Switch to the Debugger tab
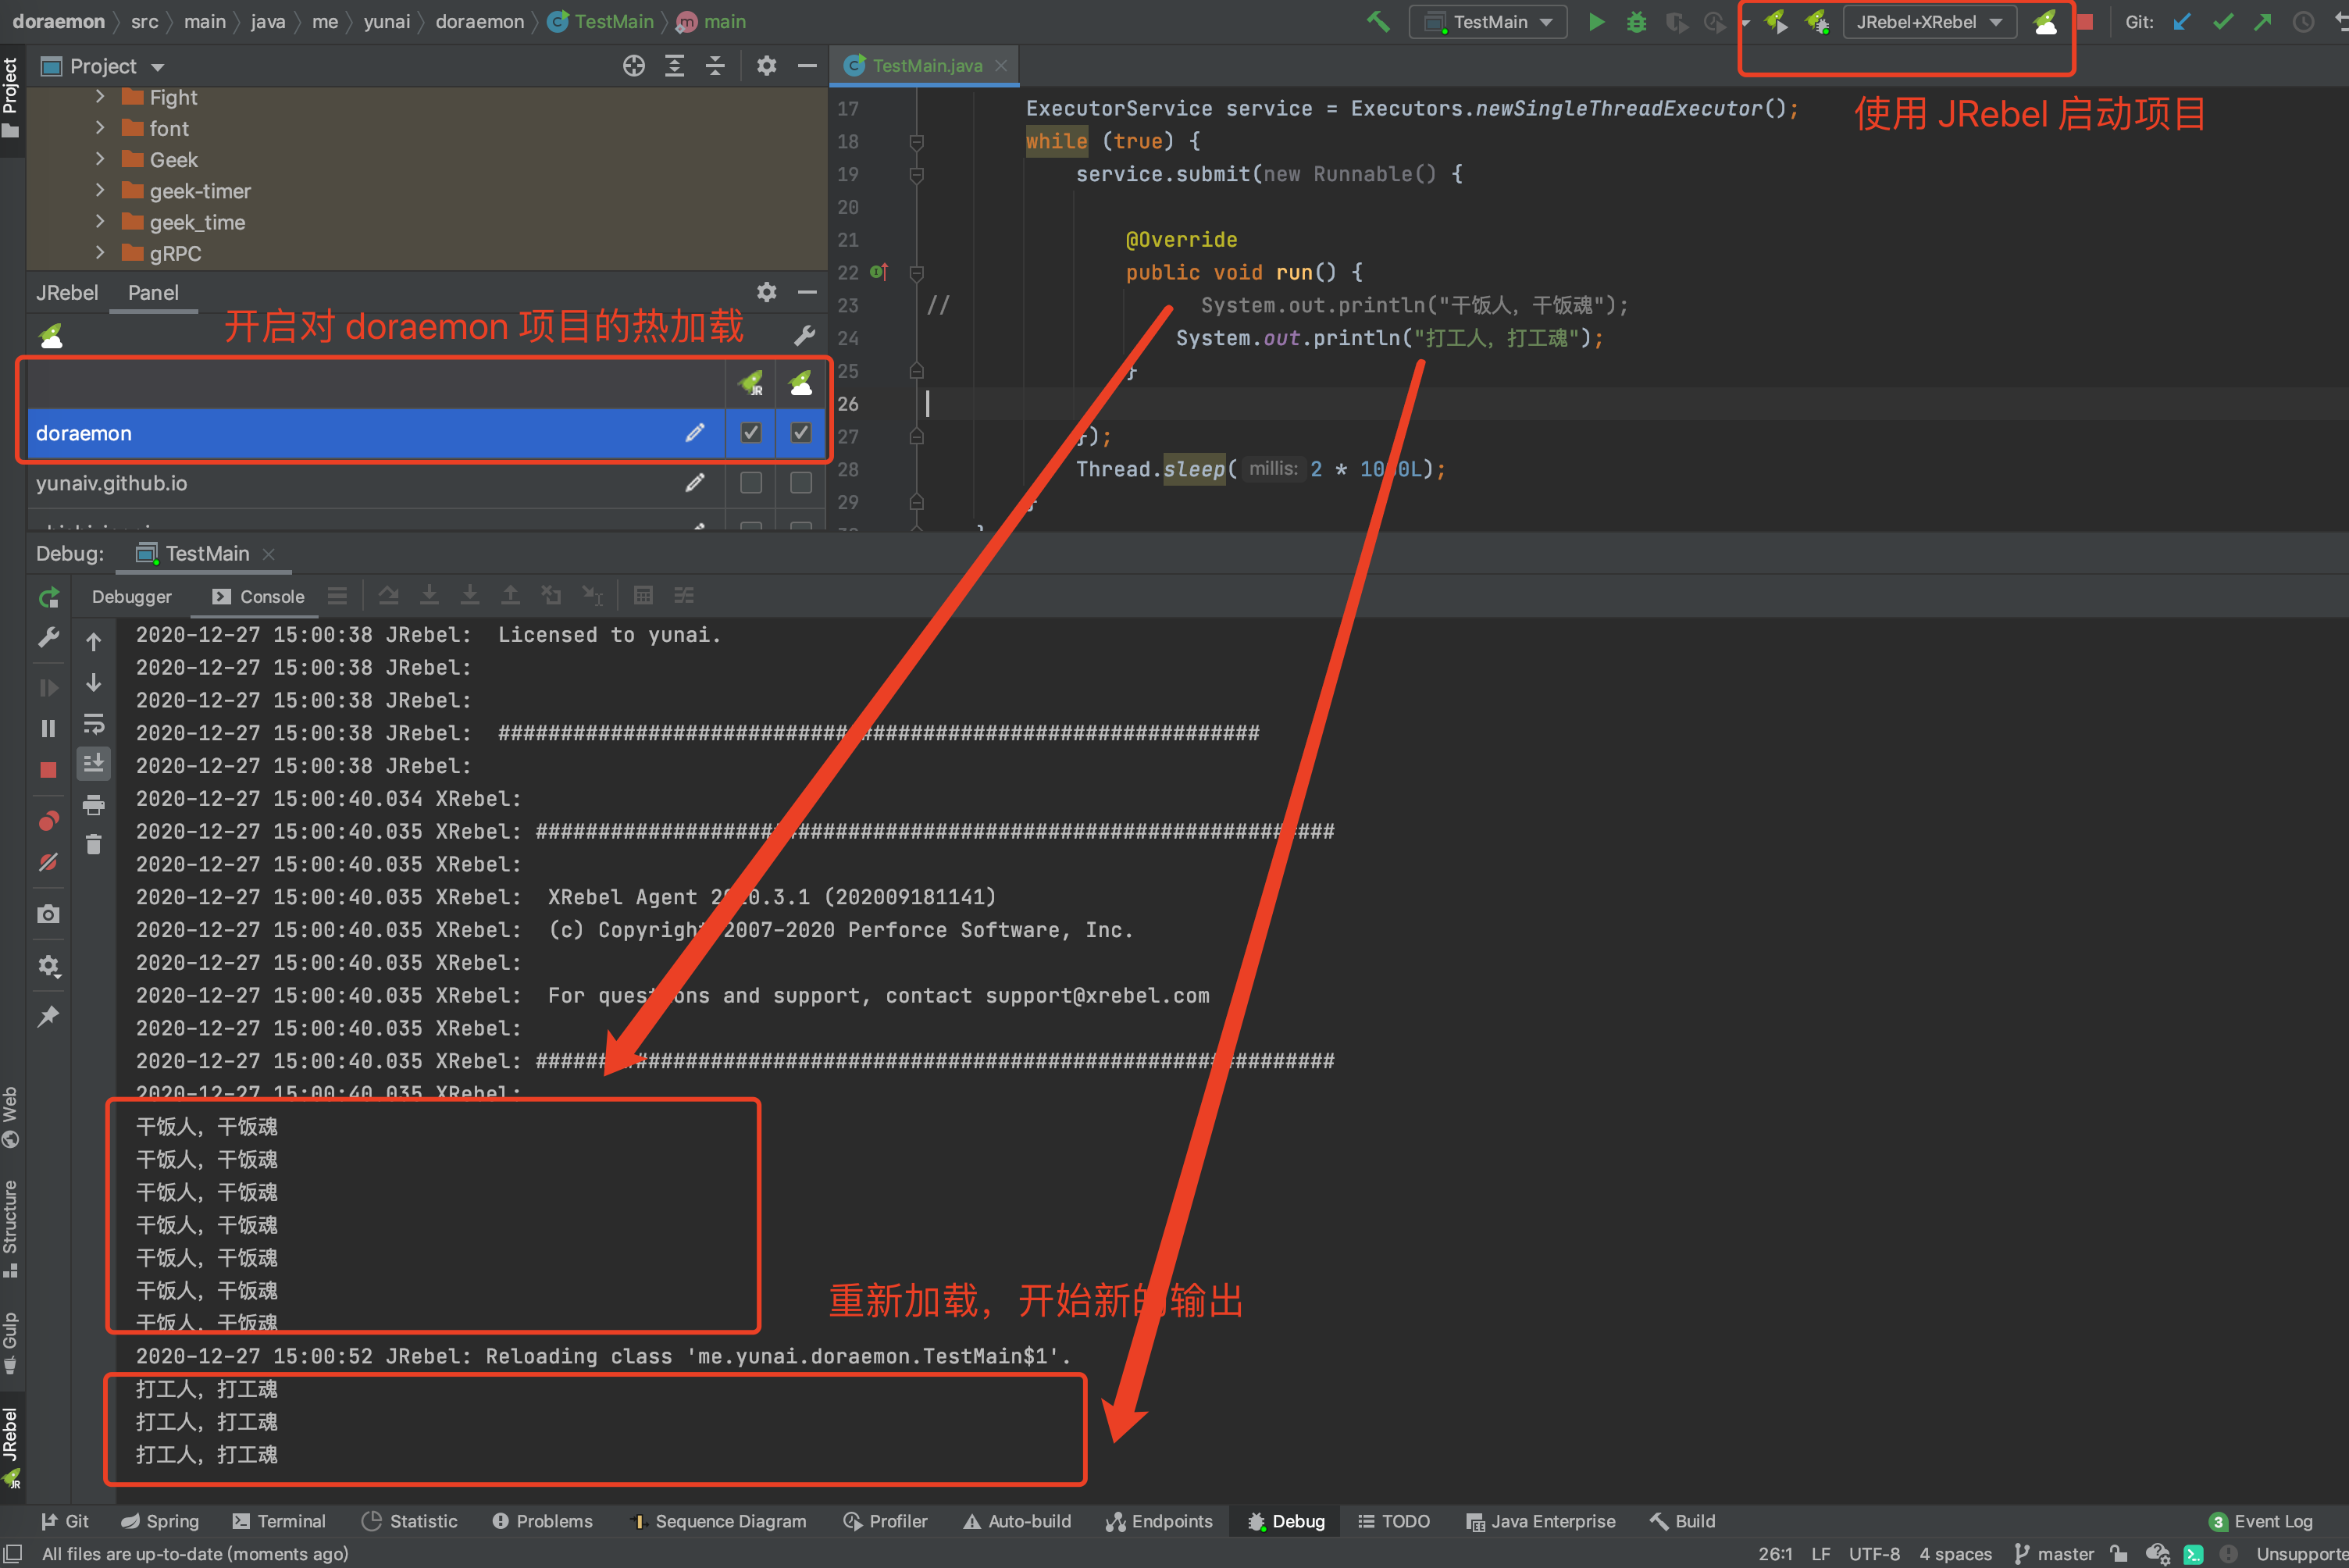Screen dimensions: 2349x1568 pyautogui.click(x=131, y=597)
